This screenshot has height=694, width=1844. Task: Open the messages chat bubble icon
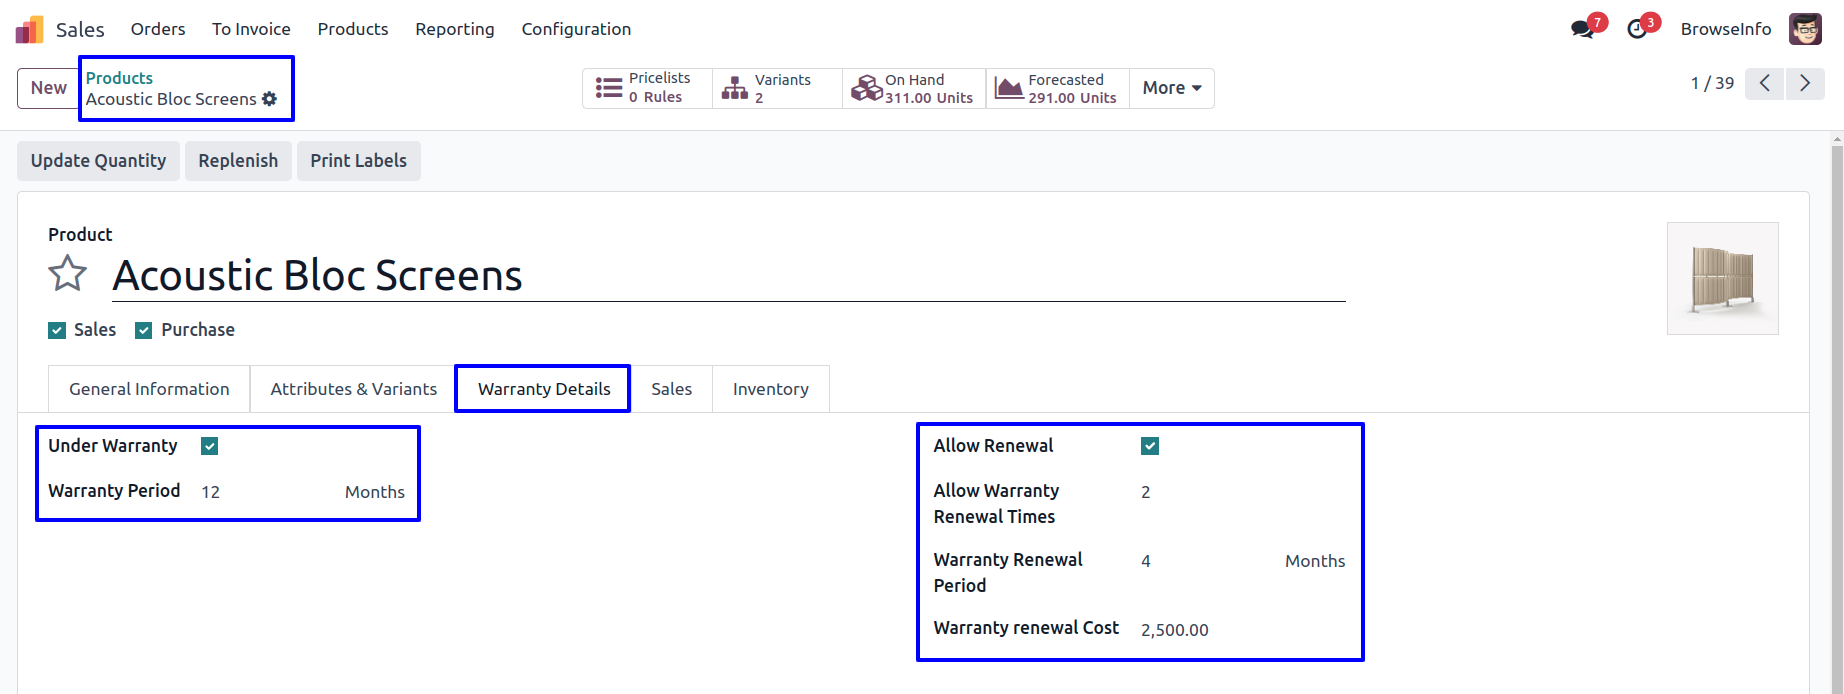[x=1582, y=29]
